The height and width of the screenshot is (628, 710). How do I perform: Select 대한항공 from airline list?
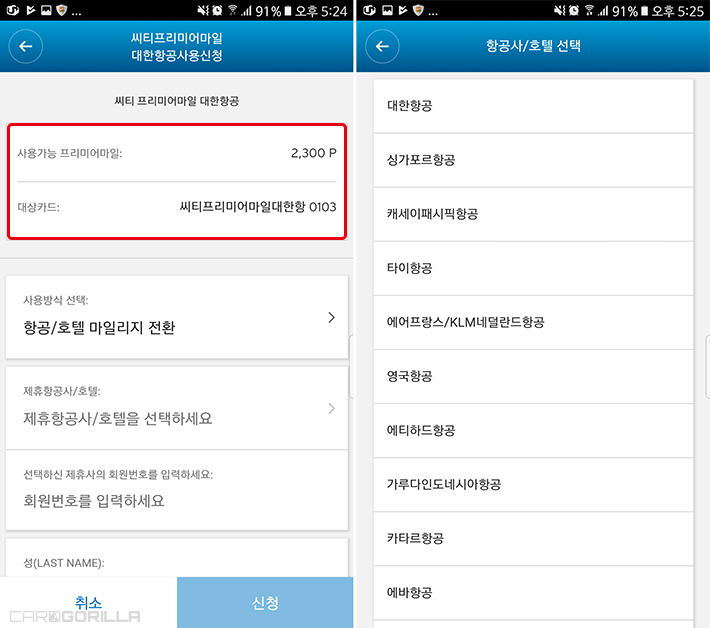coord(533,106)
